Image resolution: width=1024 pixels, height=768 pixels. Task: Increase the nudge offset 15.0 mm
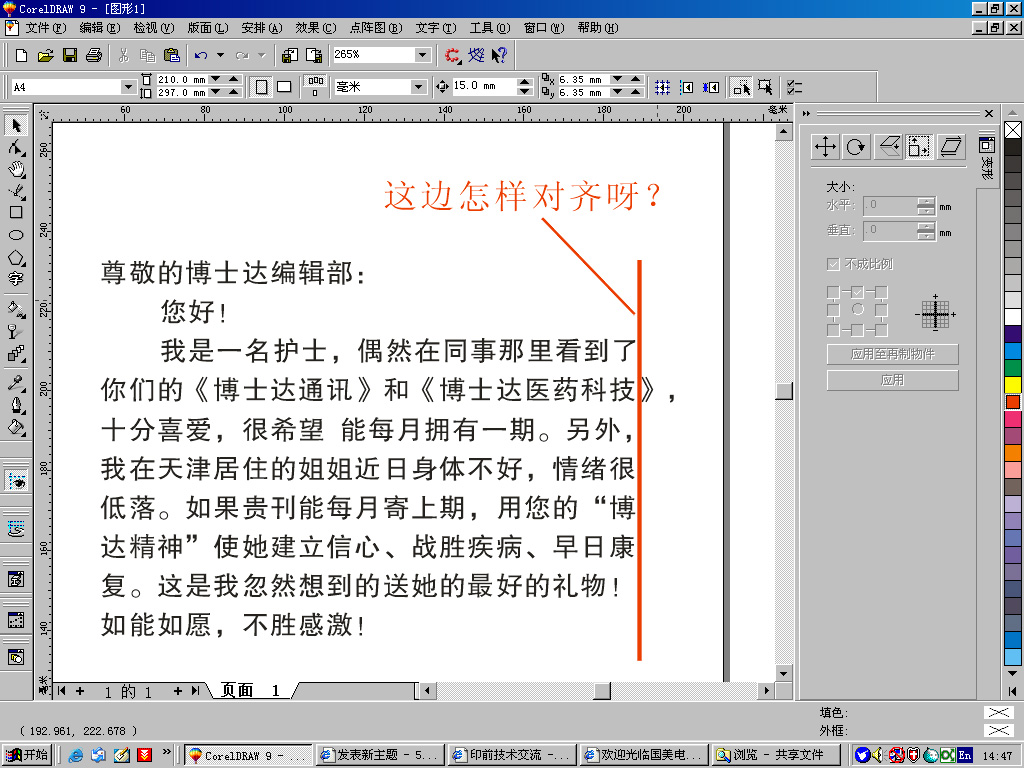coord(524,82)
